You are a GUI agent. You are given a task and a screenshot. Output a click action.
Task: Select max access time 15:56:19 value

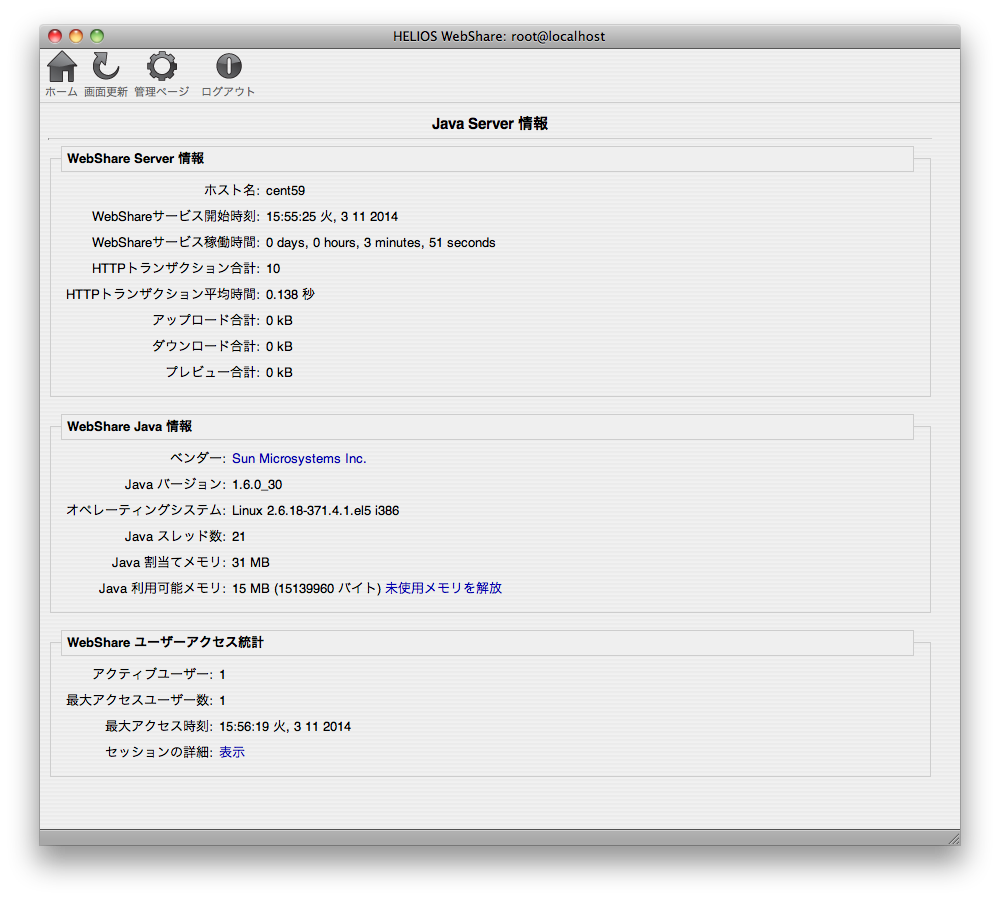pyautogui.click(x=285, y=727)
